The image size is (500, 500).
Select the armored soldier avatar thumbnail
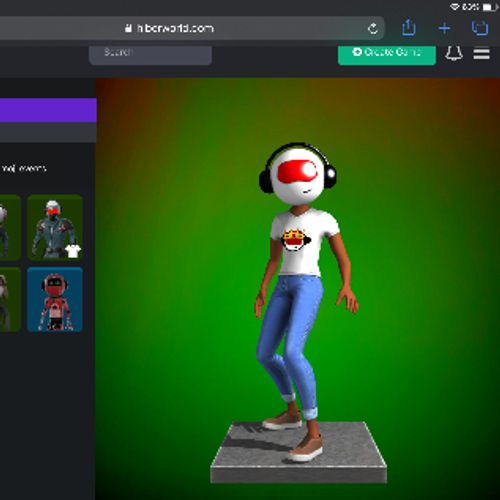pos(55,228)
